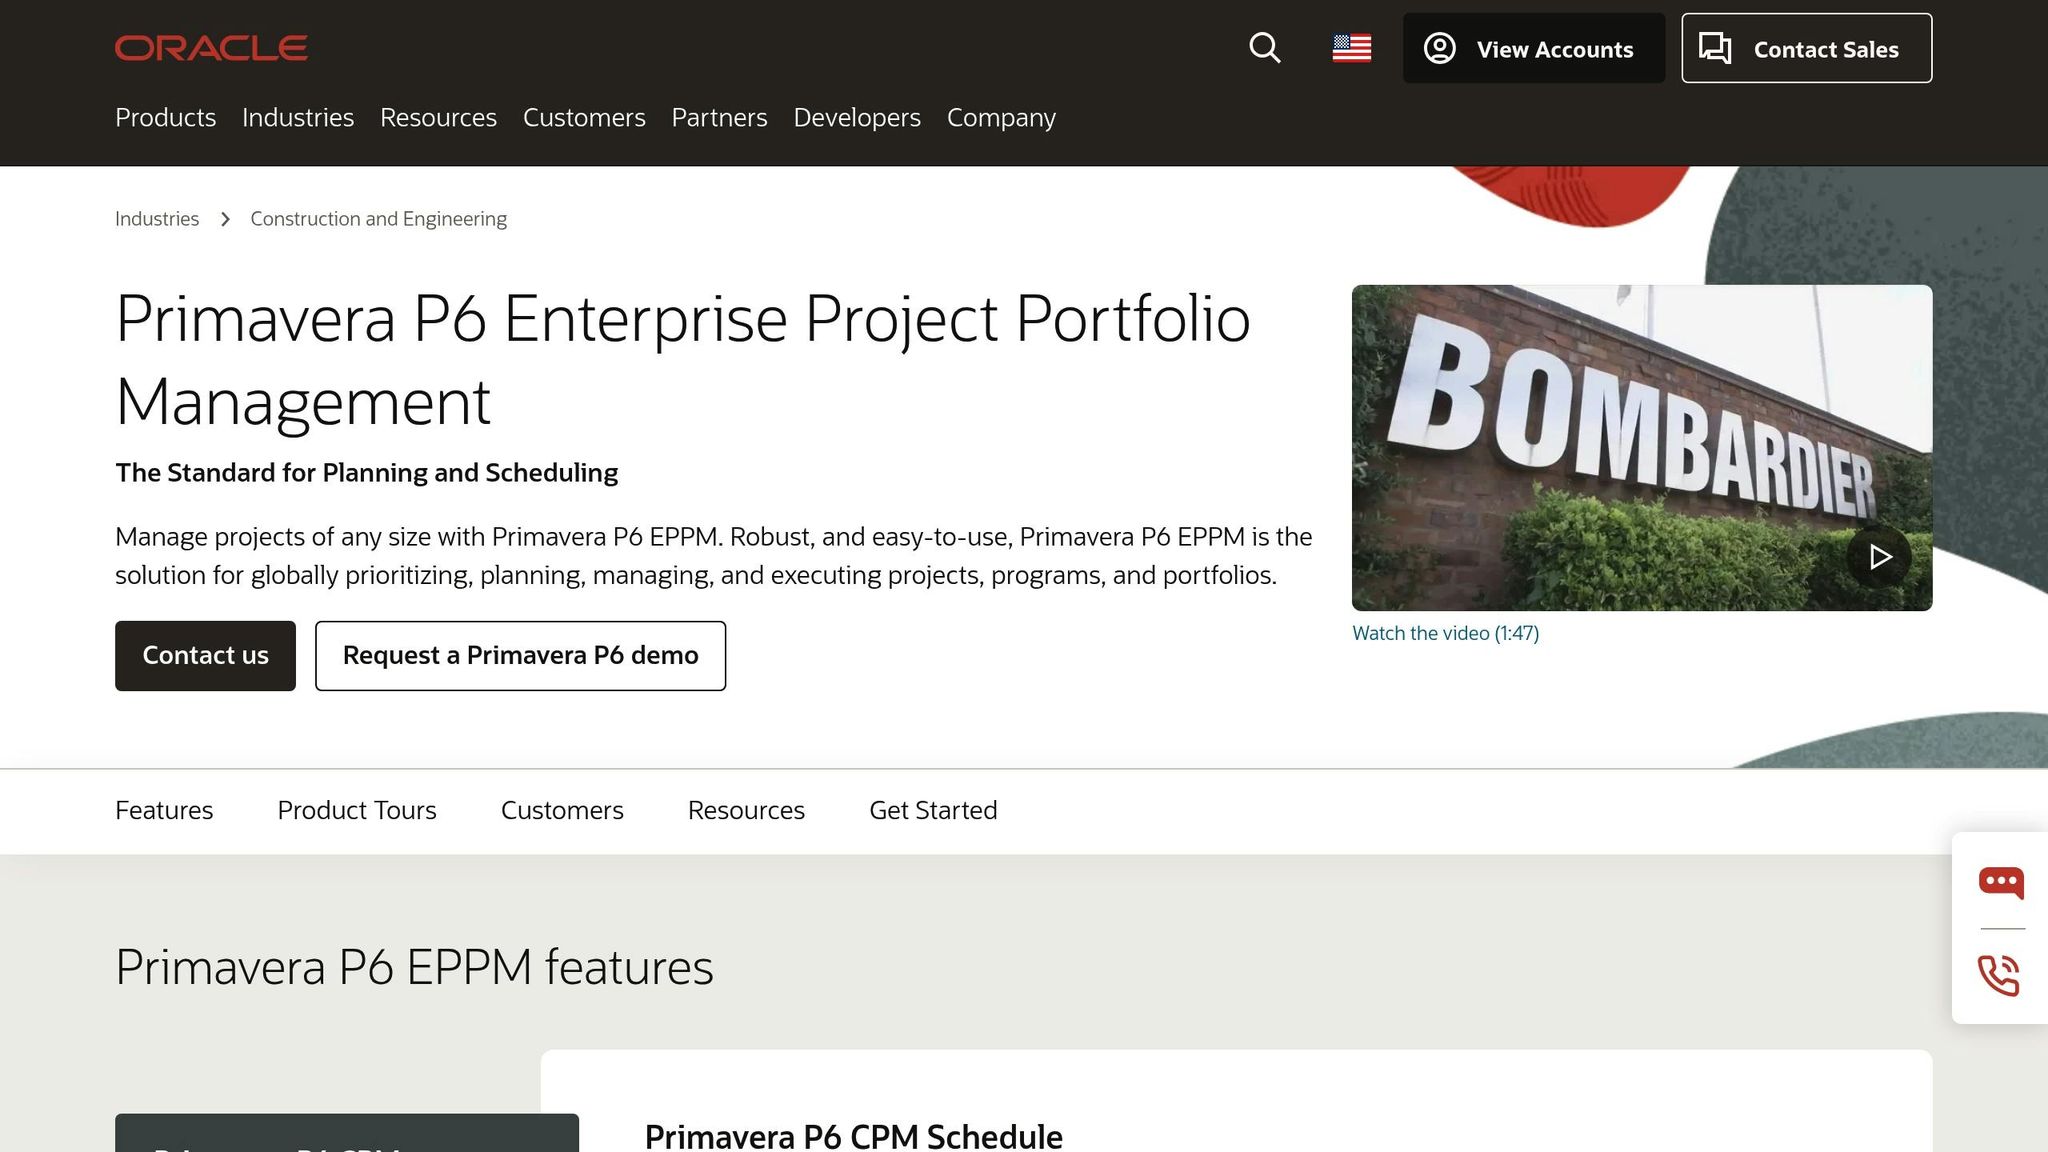Open the Company menu
Screen dimensions: 2048x1152
pyautogui.click(x=1001, y=118)
